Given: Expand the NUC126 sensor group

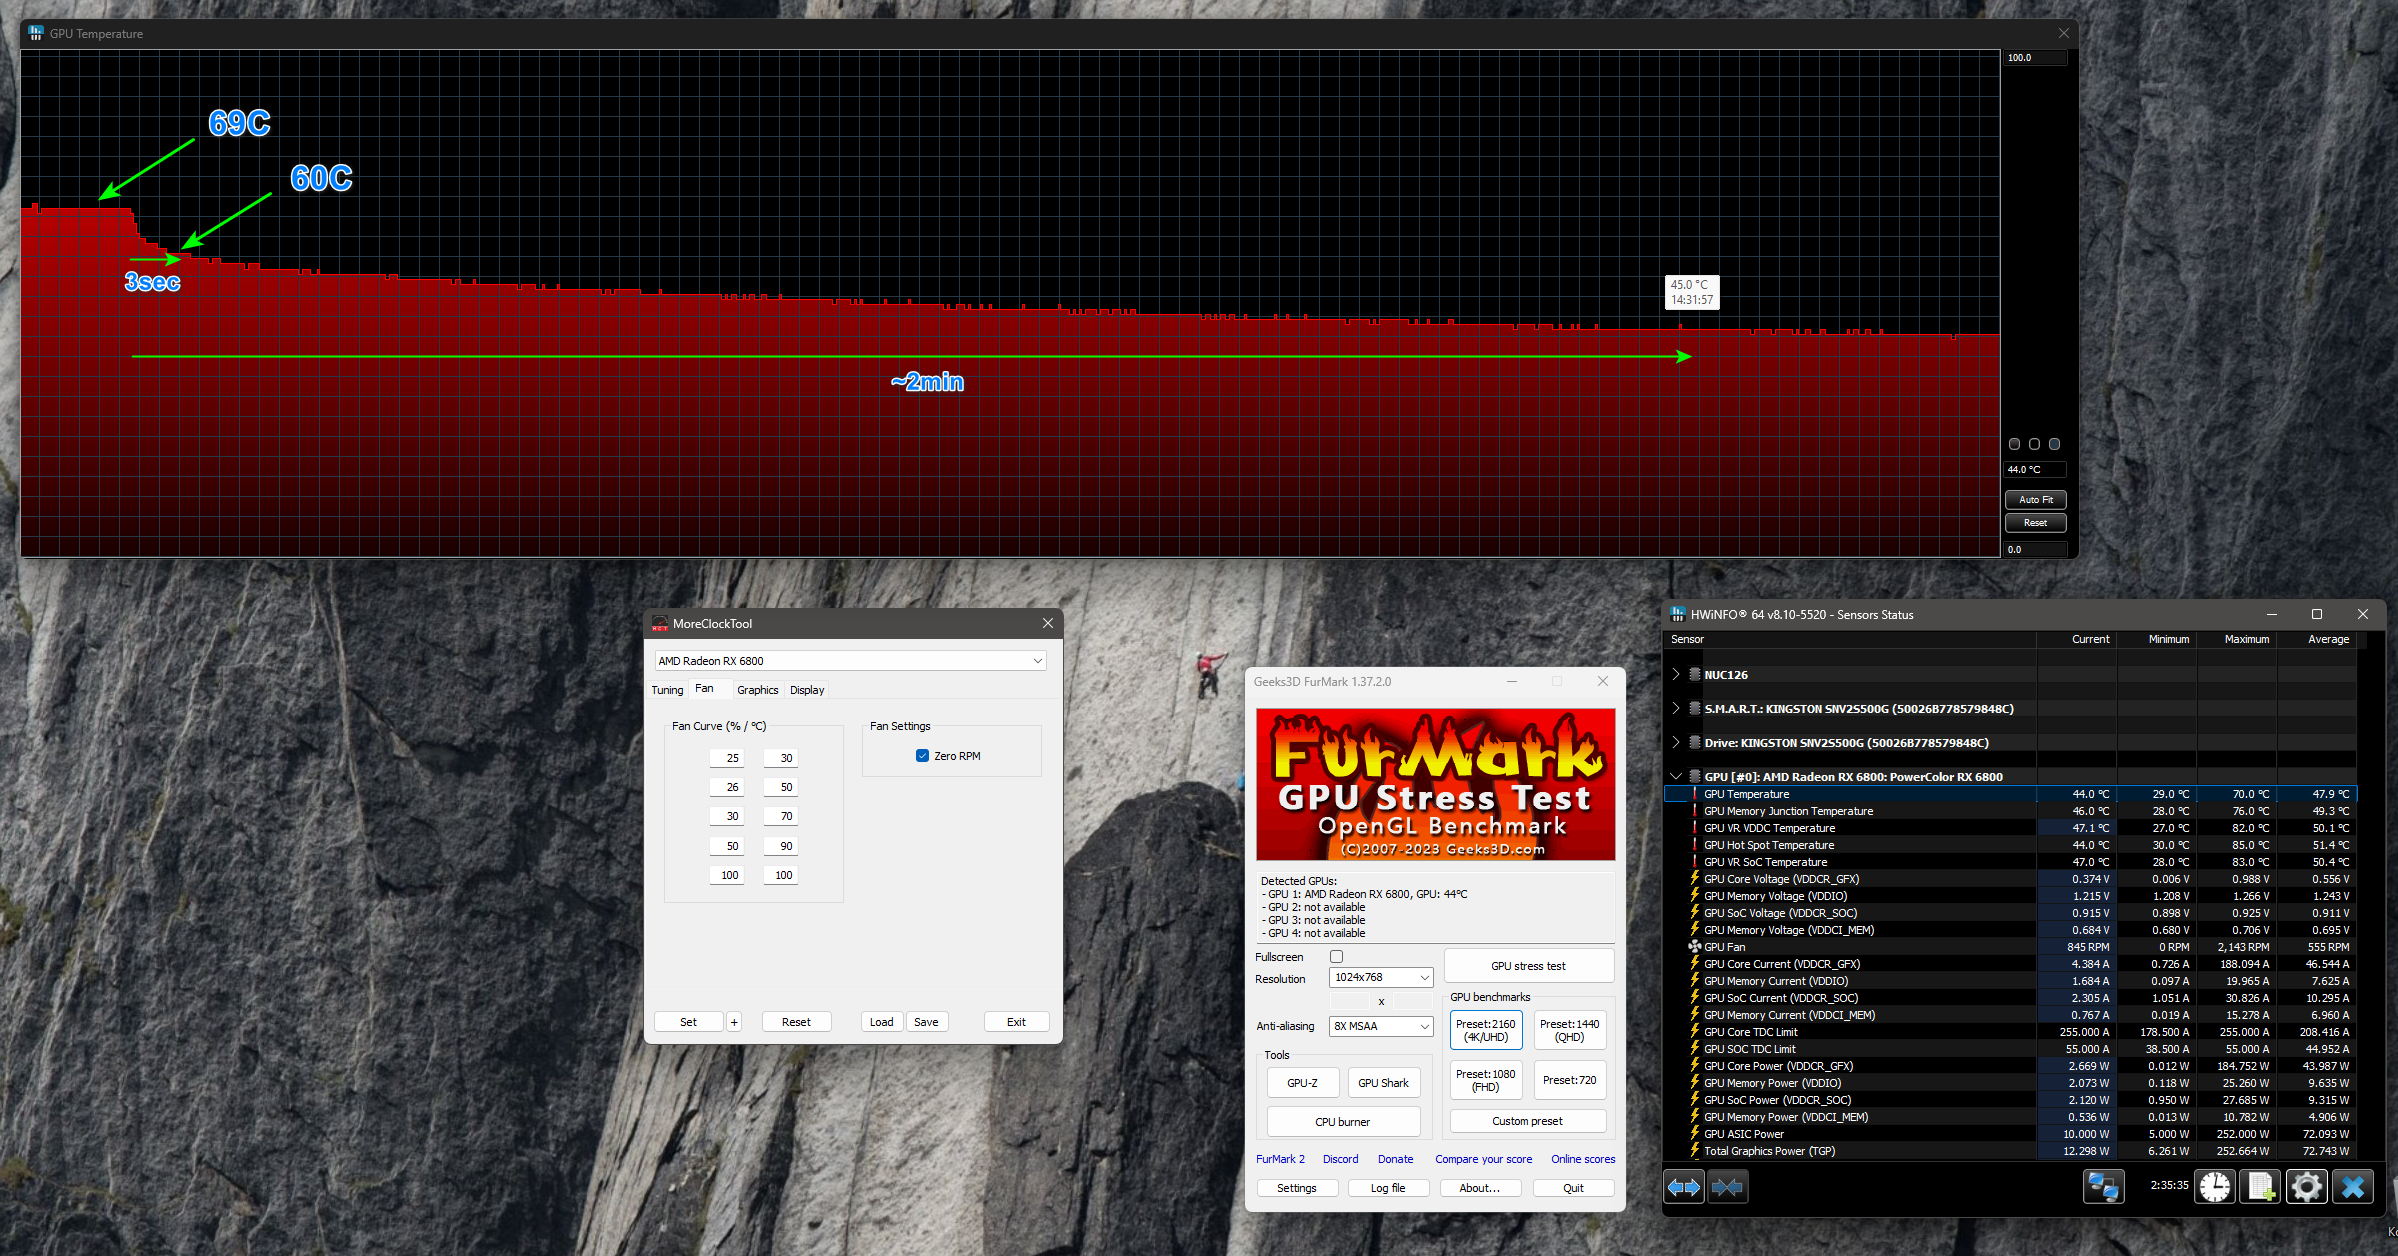Looking at the screenshot, I should 1676,674.
